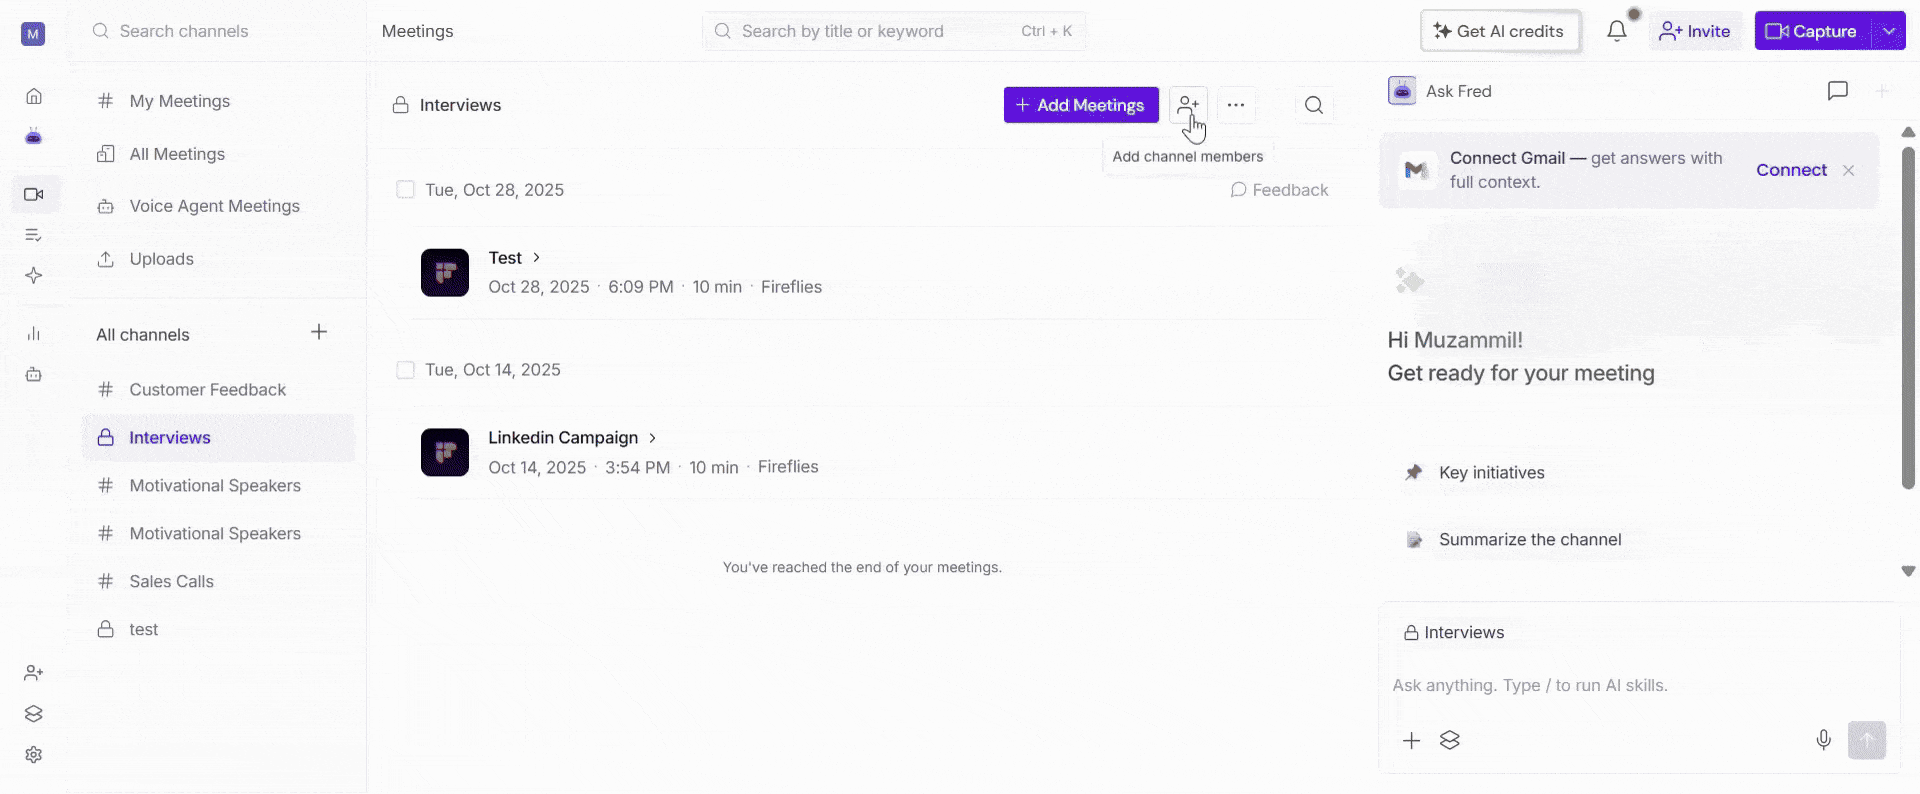Click the microphone icon in Ask Fred
Screen dimensions: 1920x794
point(1823,740)
